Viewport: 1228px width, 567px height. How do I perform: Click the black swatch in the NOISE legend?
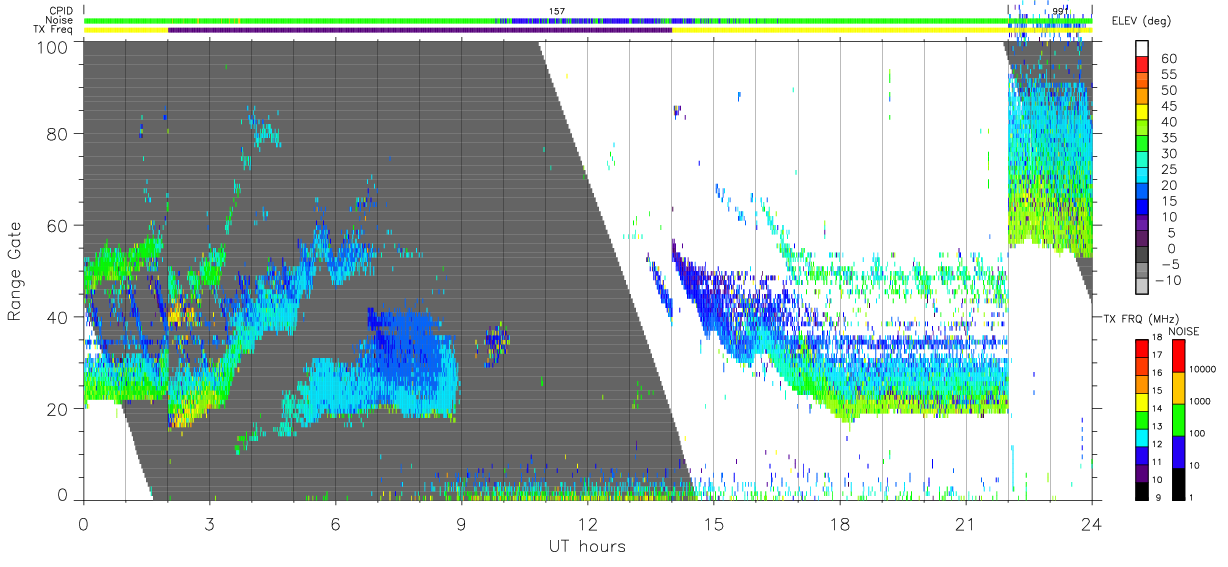pos(1181,483)
